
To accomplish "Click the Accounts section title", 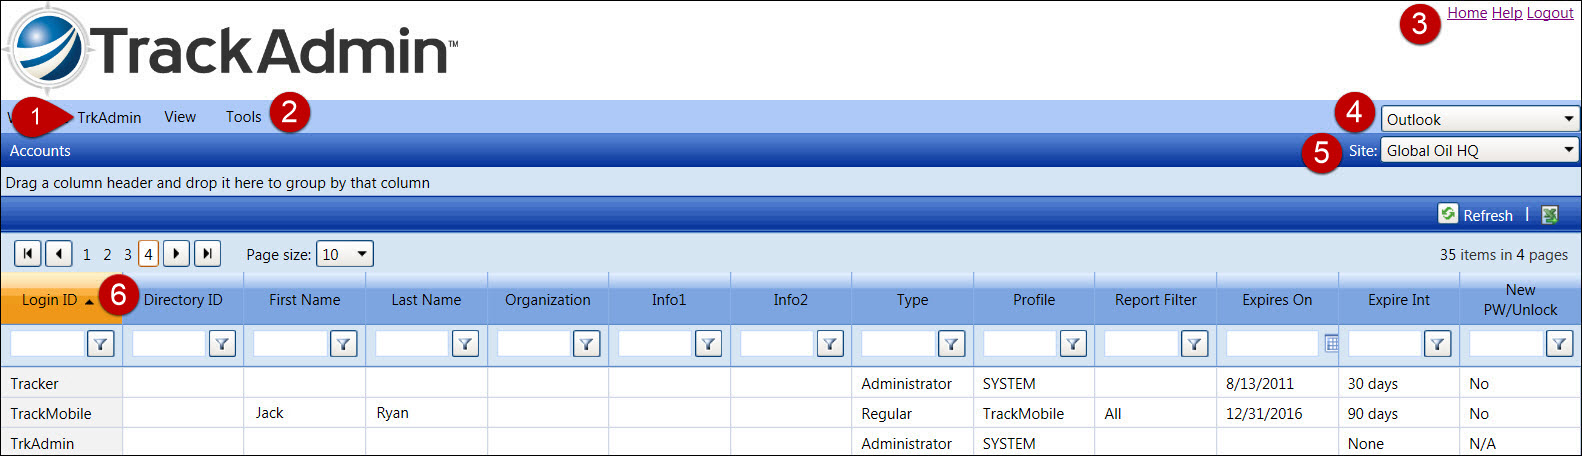I will [40, 151].
